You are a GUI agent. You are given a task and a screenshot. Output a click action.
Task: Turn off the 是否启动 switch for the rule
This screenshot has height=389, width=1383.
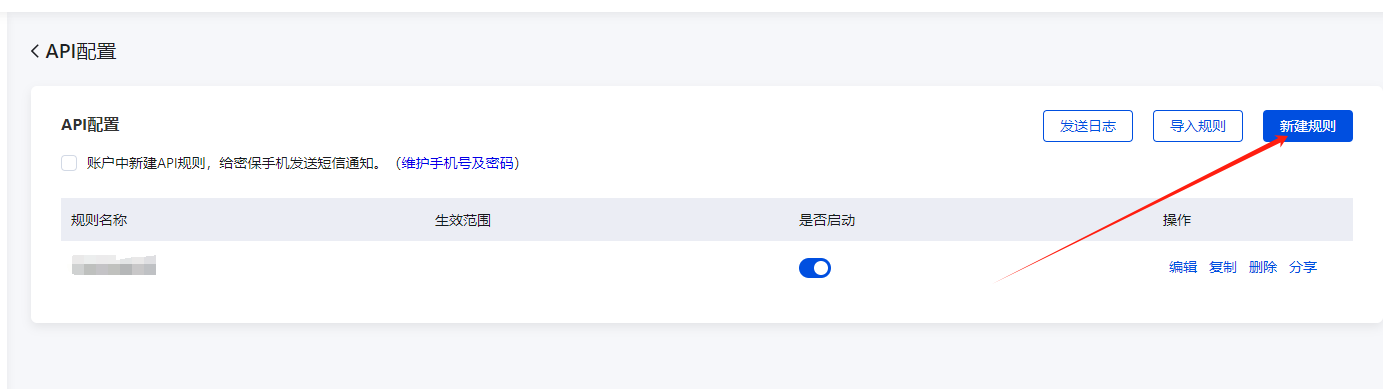pyautogui.click(x=815, y=268)
